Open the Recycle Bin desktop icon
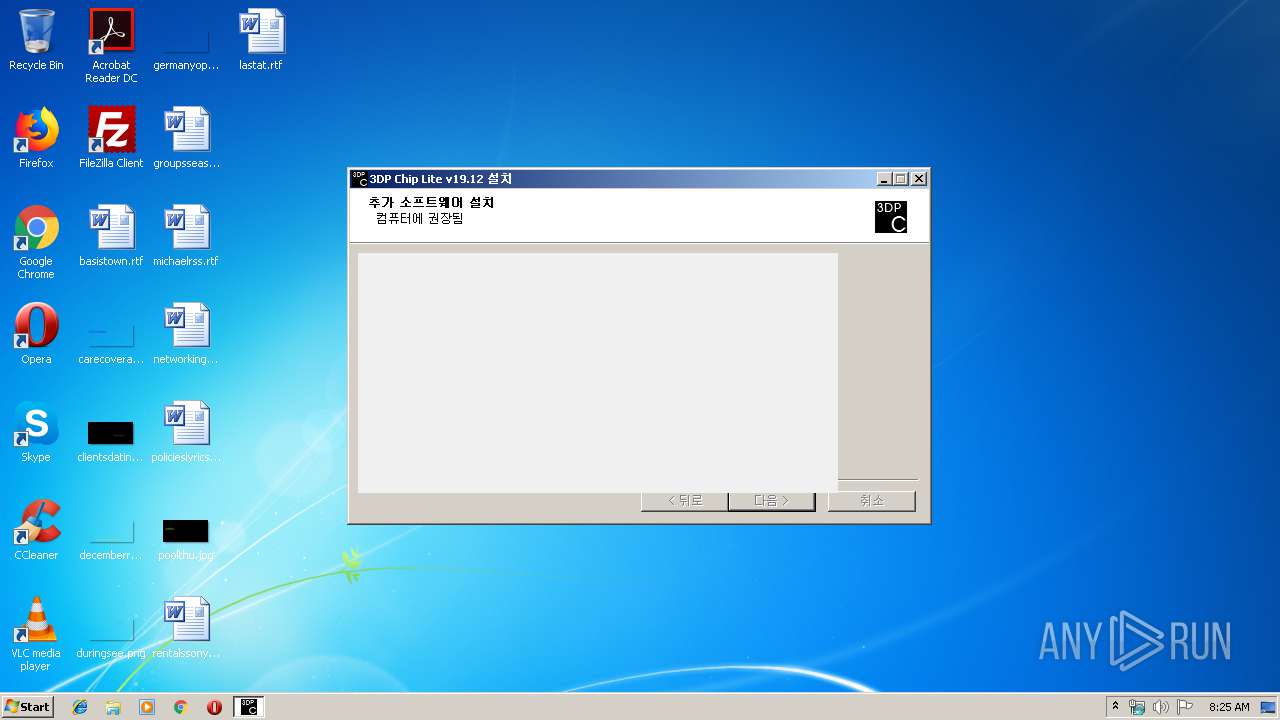The height and width of the screenshot is (720, 1280). (x=36, y=41)
